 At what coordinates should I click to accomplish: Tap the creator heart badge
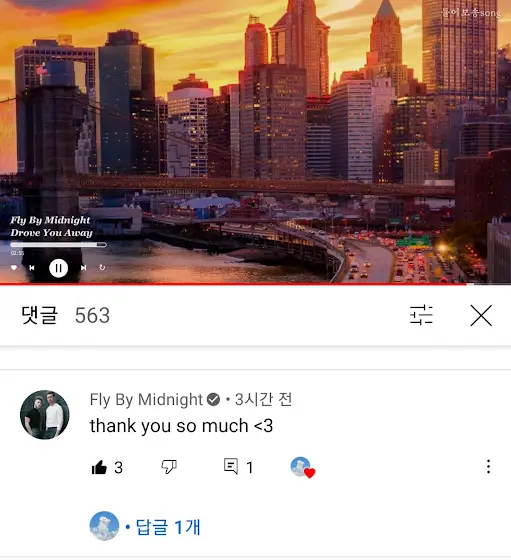(303, 467)
